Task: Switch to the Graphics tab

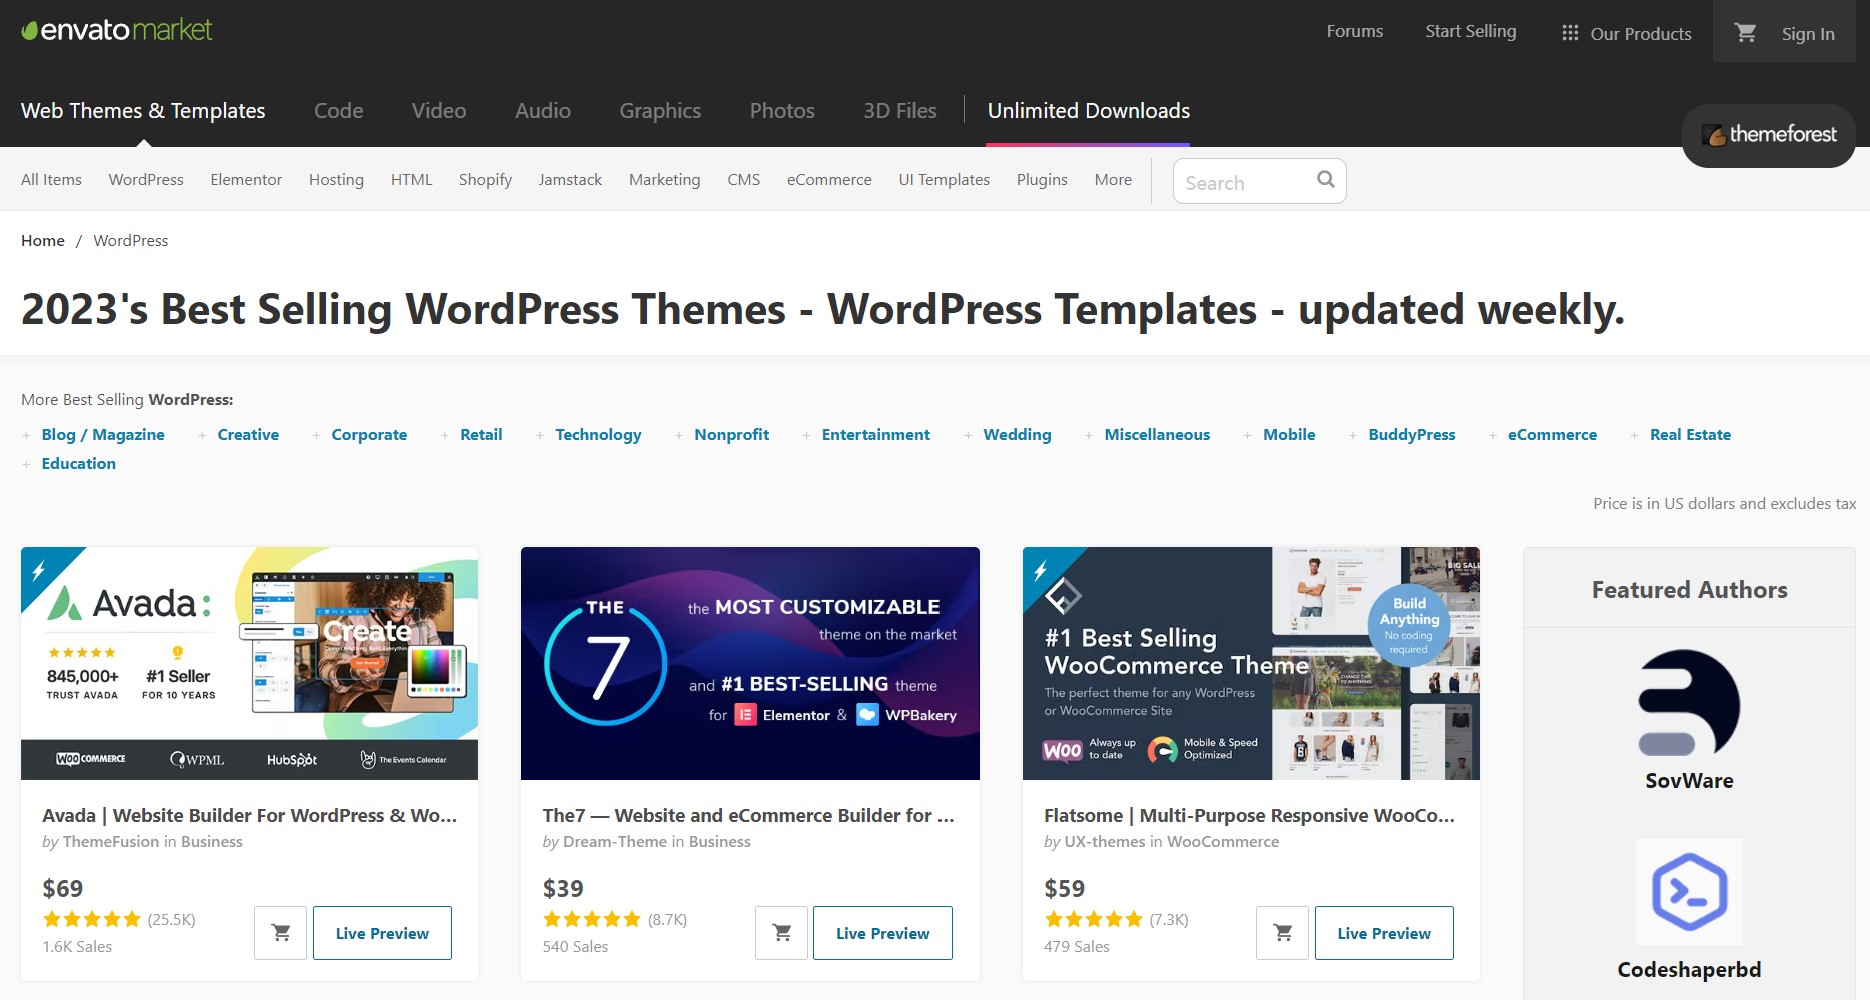Action: pyautogui.click(x=660, y=111)
